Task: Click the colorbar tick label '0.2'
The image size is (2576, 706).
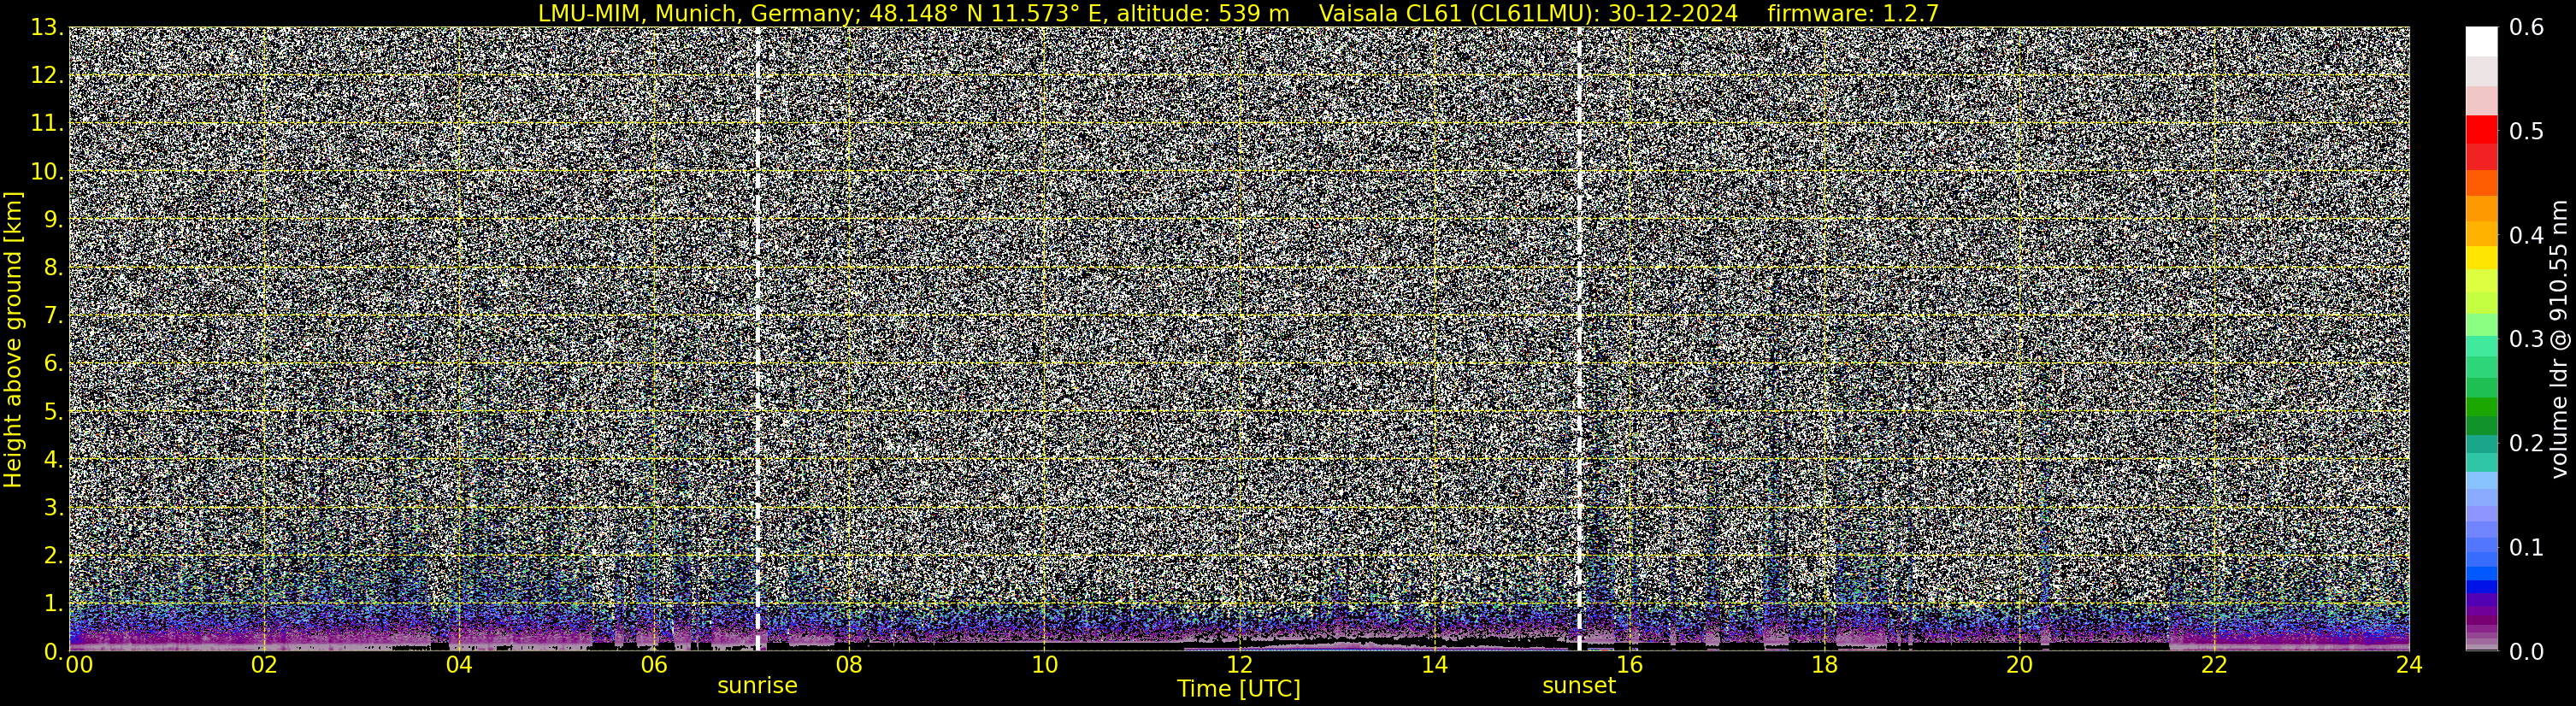Action: 2527,444
